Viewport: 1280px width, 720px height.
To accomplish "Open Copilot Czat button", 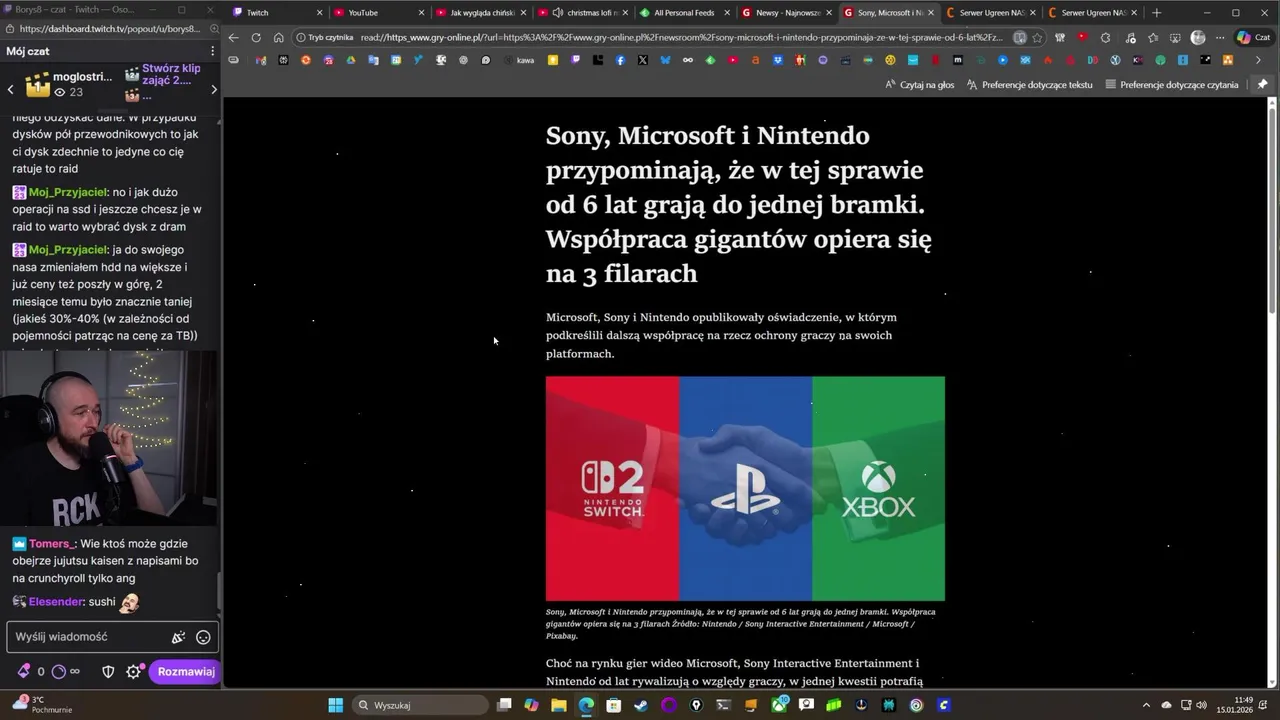I will coord(1254,38).
